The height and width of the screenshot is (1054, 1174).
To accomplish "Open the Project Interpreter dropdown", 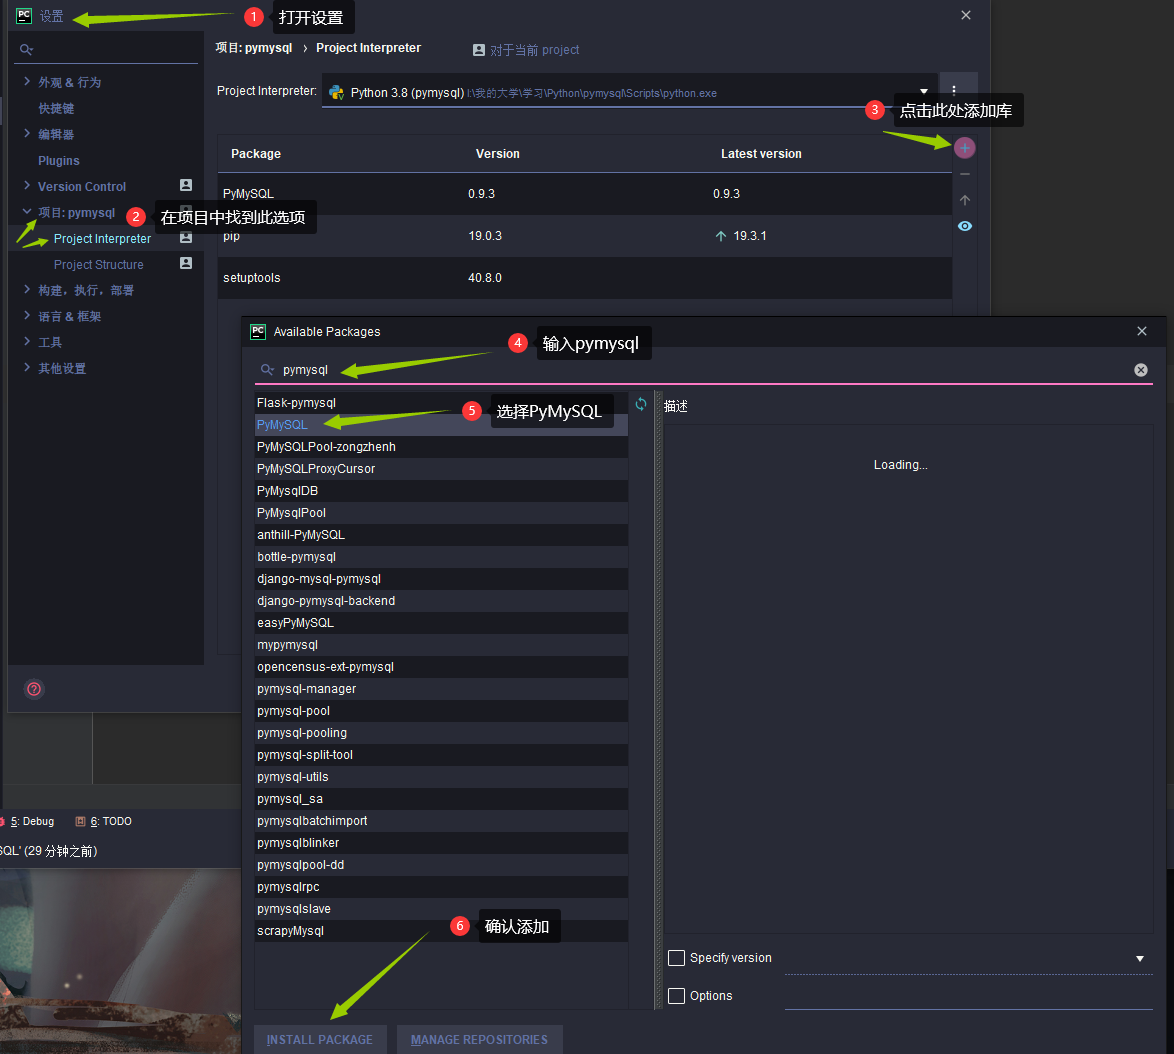I will 923,91.
